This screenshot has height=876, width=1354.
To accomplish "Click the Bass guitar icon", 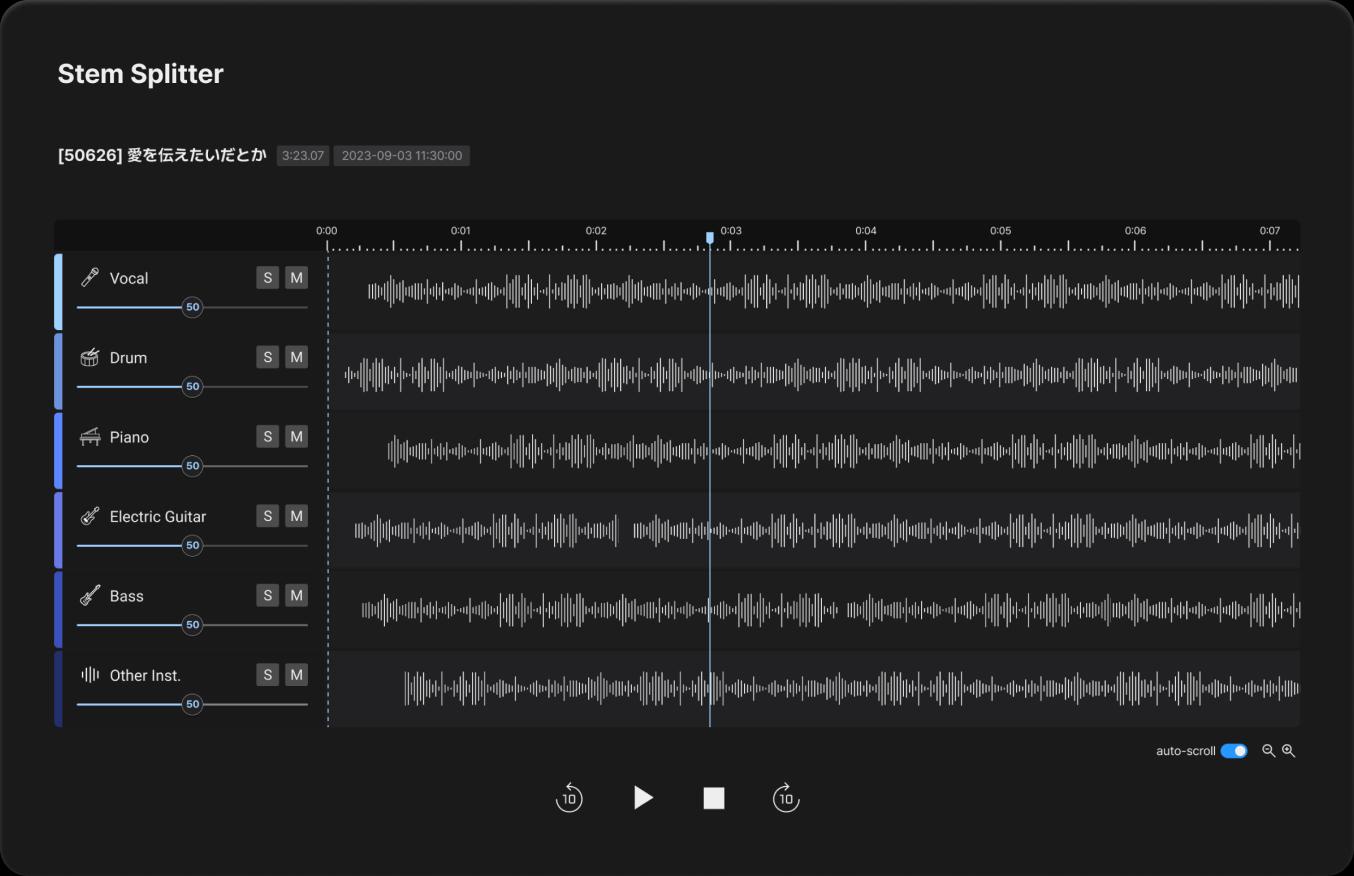I will point(90,596).
